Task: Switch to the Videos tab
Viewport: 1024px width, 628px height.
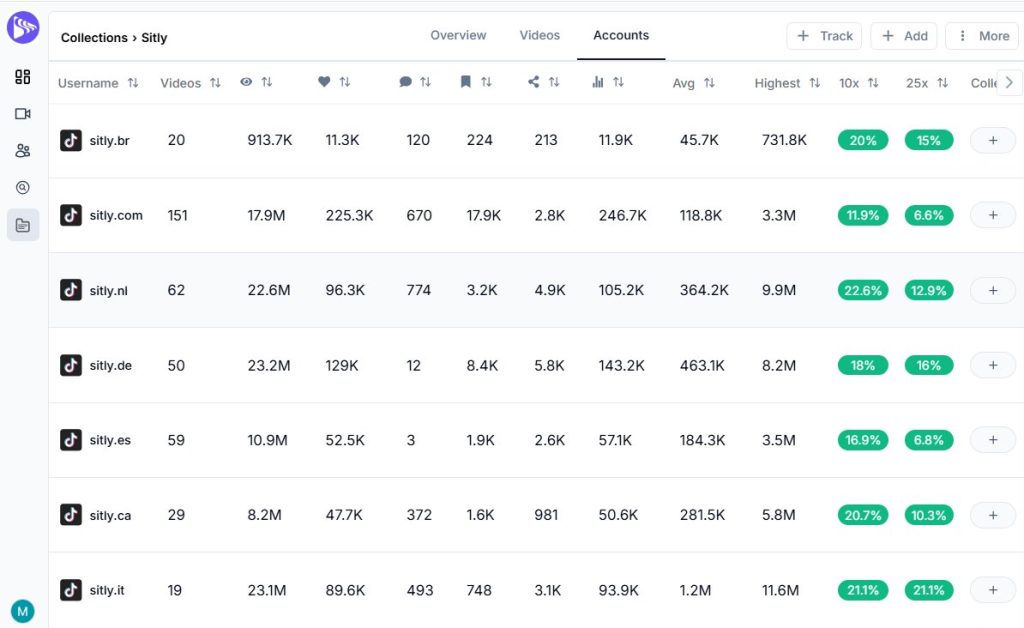Action: click(540, 35)
